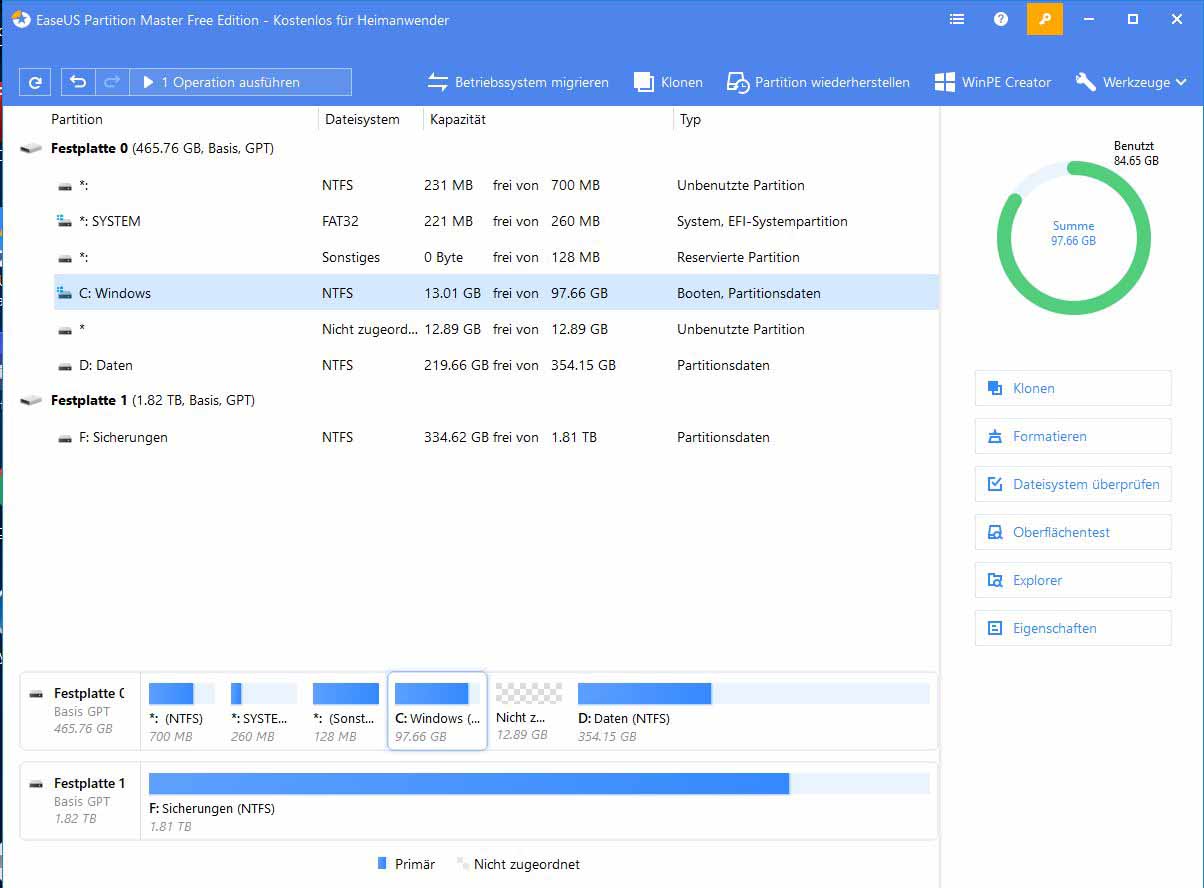The width and height of the screenshot is (1204, 888).
Task: Click the Festplatte 0 drive icon in list
Action: [31, 148]
